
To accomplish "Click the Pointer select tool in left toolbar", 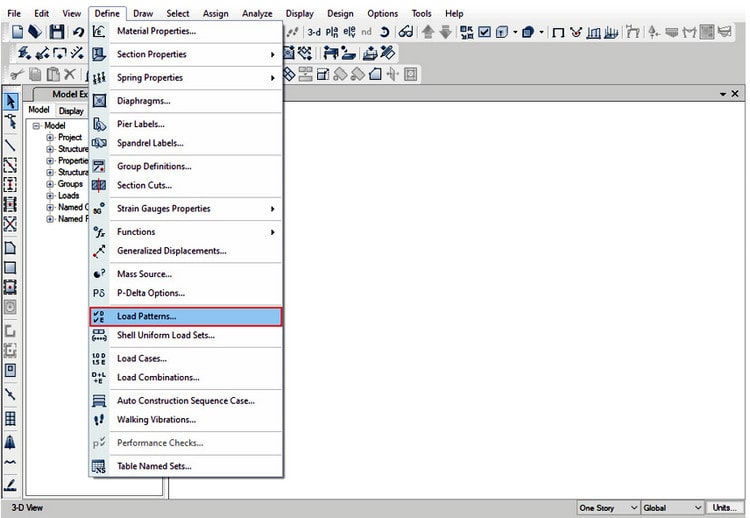I will (x=11, y=101).
